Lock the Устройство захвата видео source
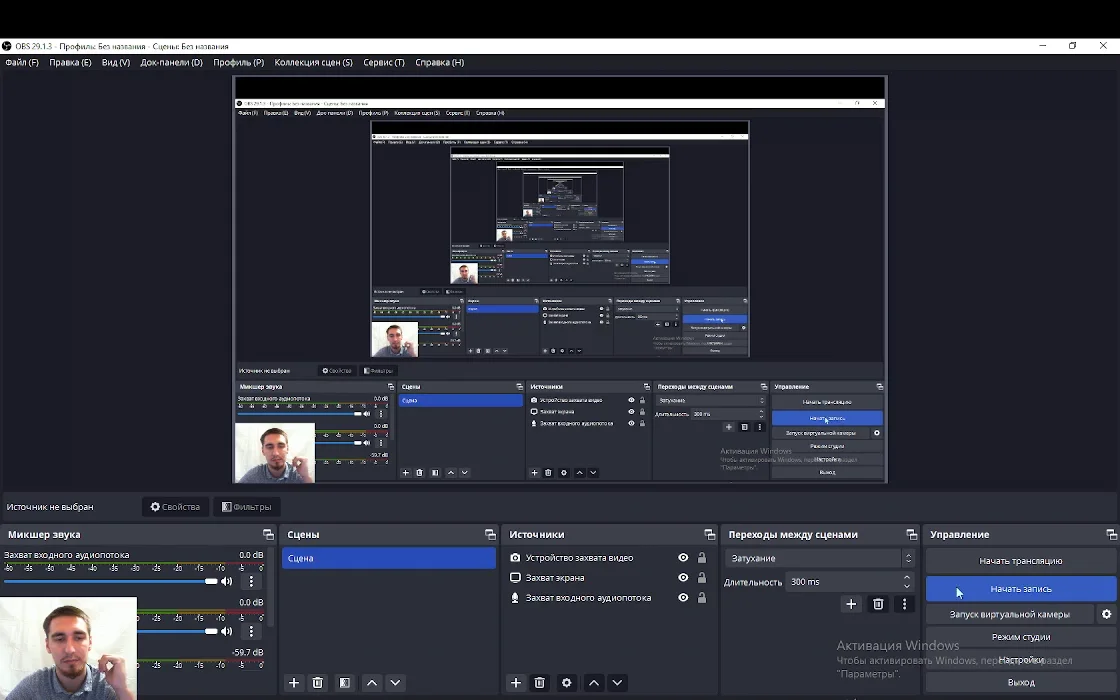1120x700 pixels. click(x=701, y=558)
